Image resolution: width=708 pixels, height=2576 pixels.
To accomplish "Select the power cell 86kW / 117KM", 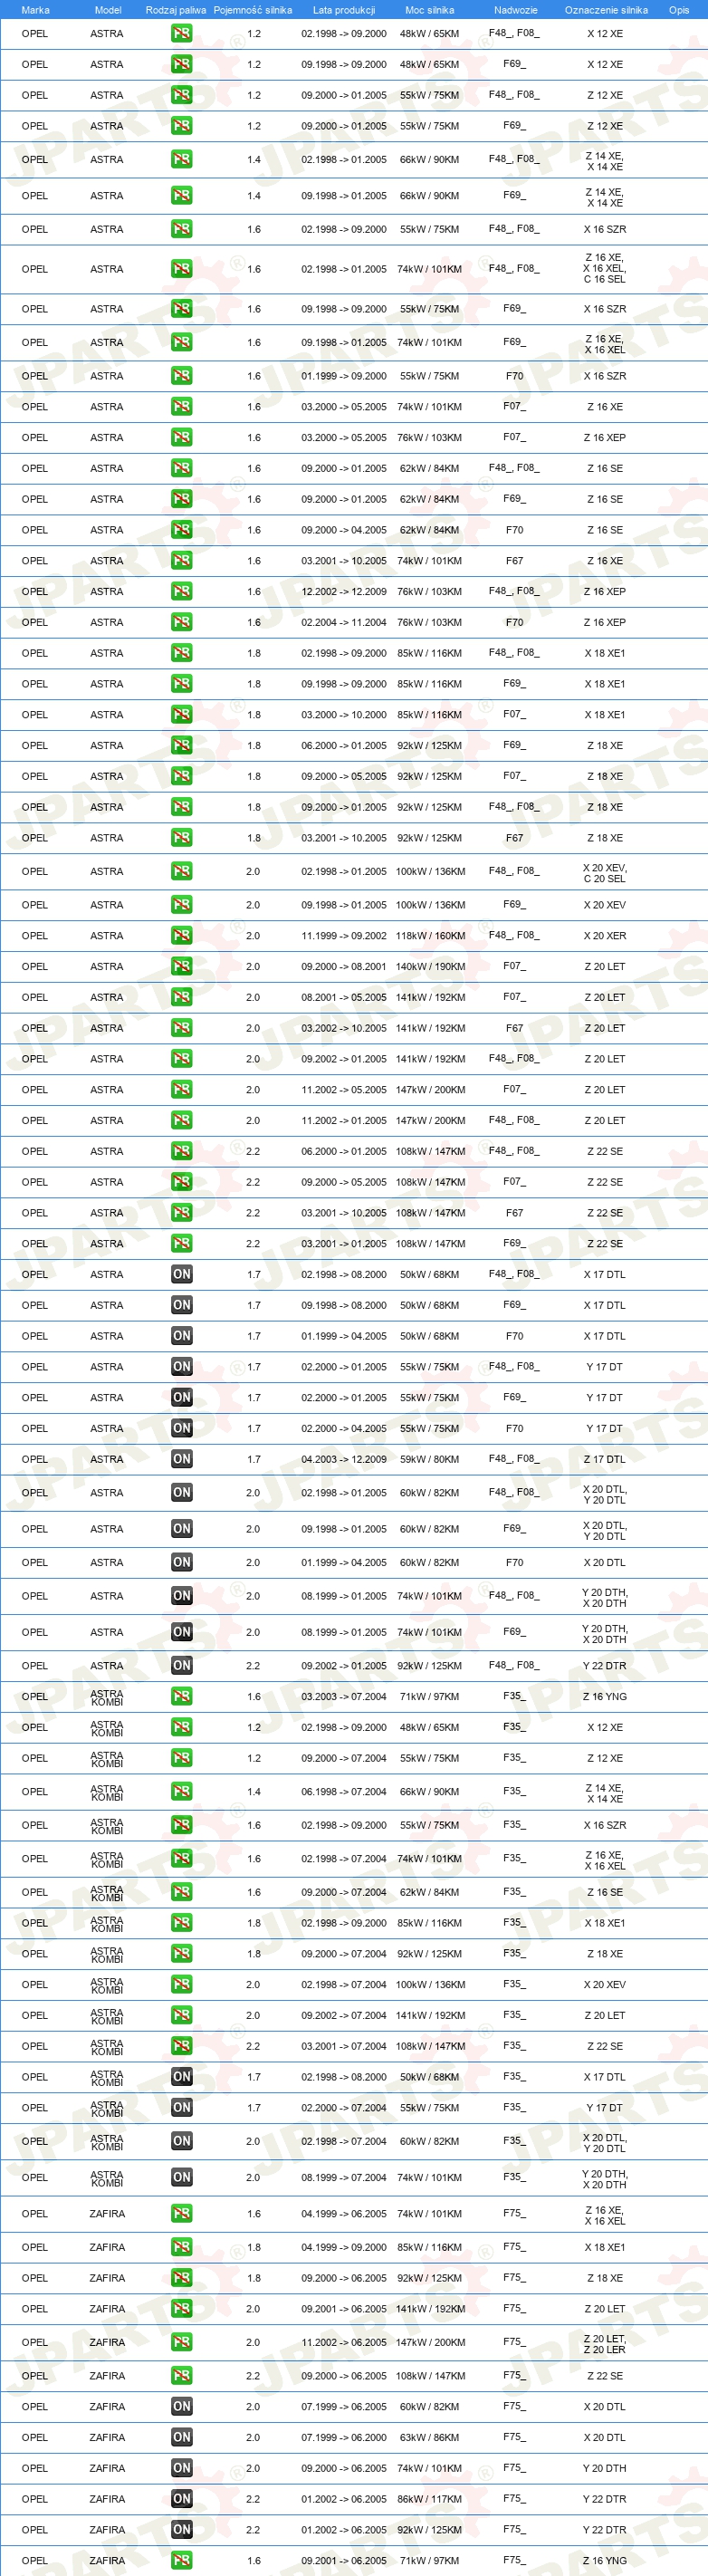I will (x=430, y=2499).
